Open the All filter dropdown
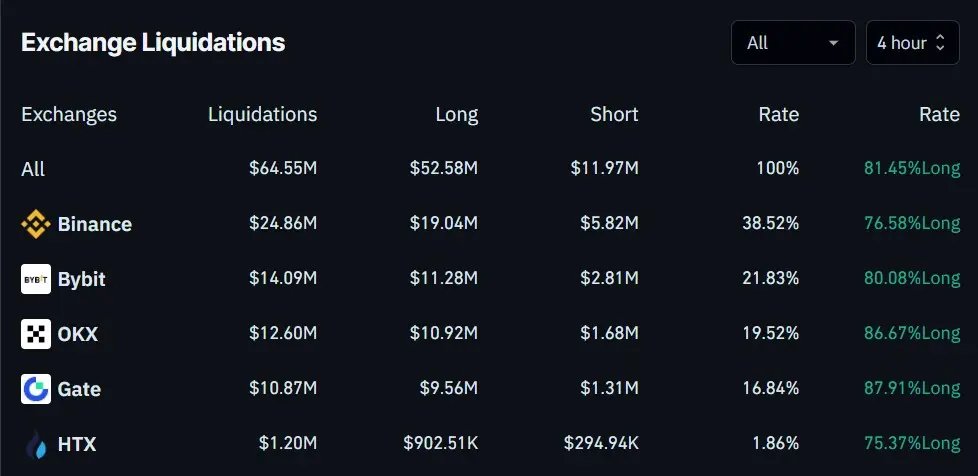Screen dimensions: 978x476 tap(792, 43)
